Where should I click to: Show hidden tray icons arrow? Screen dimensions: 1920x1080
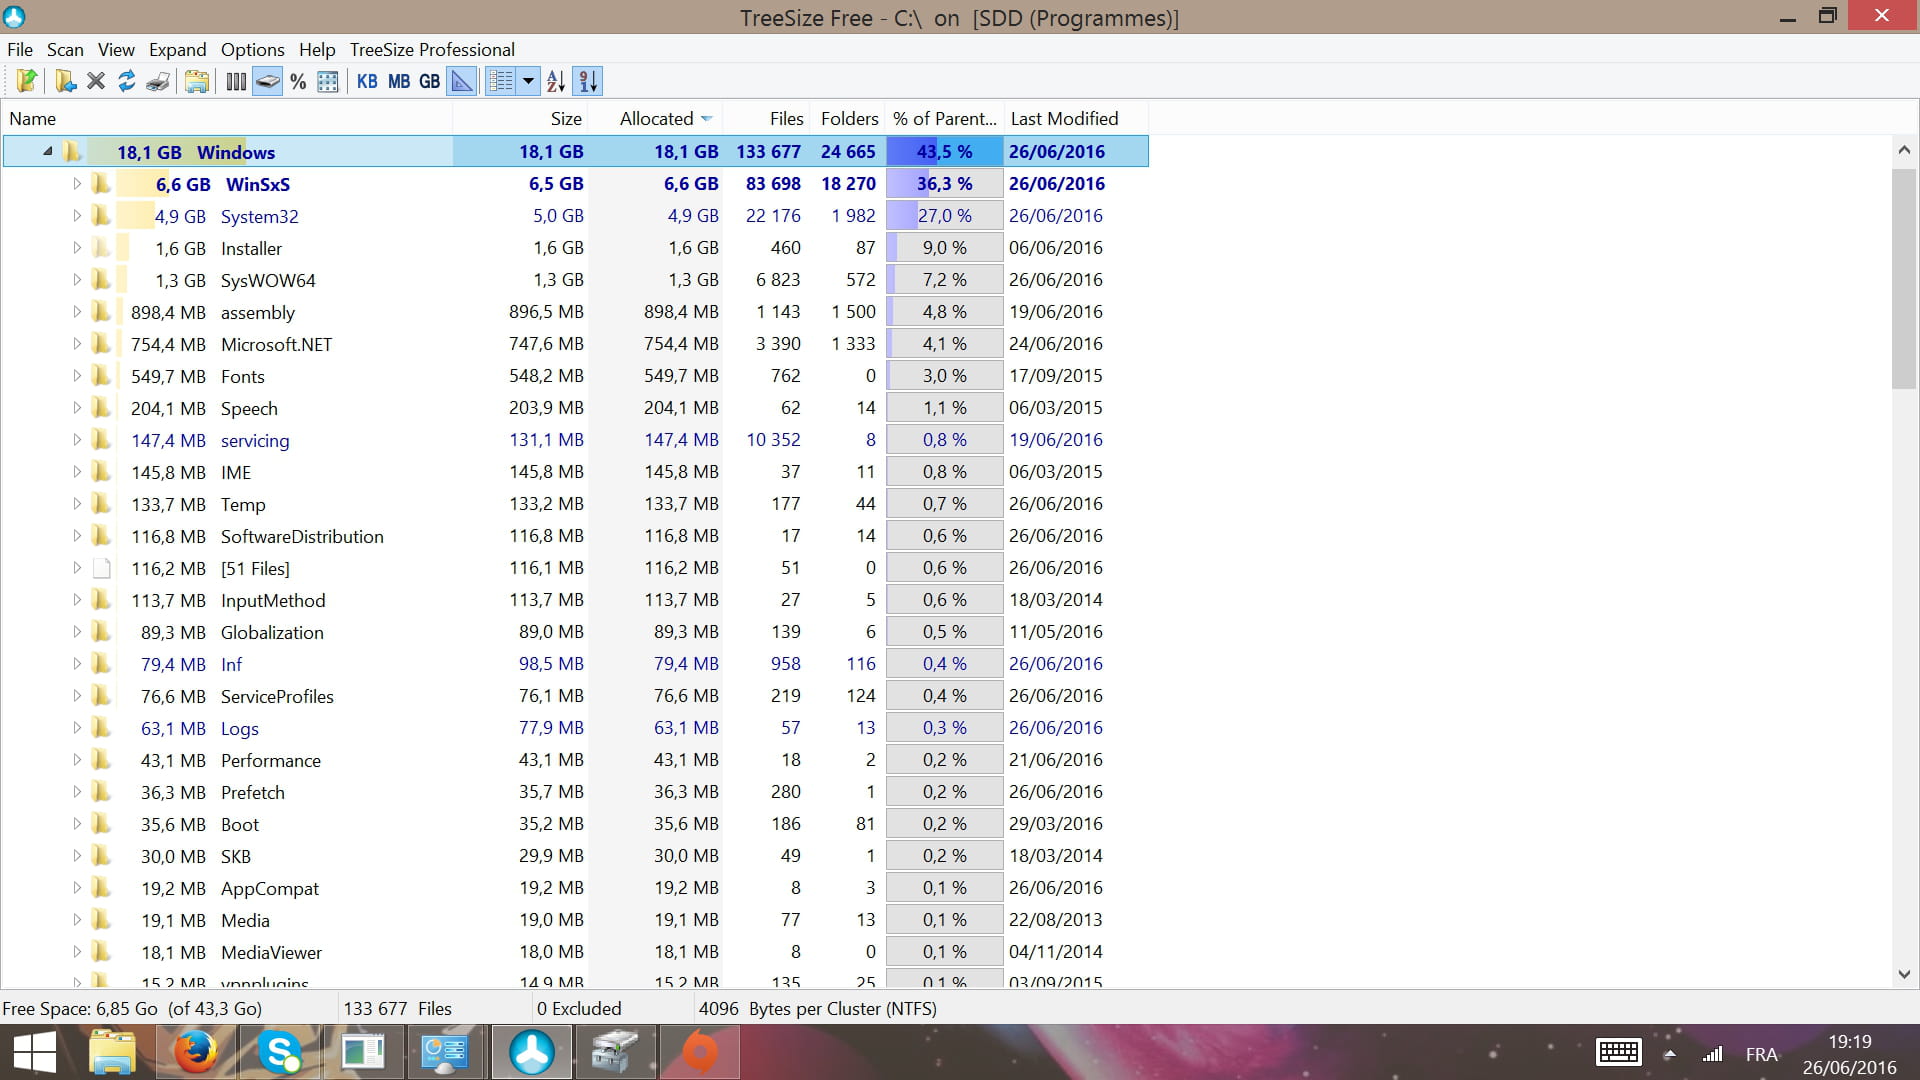[x=1669, y=1054]
